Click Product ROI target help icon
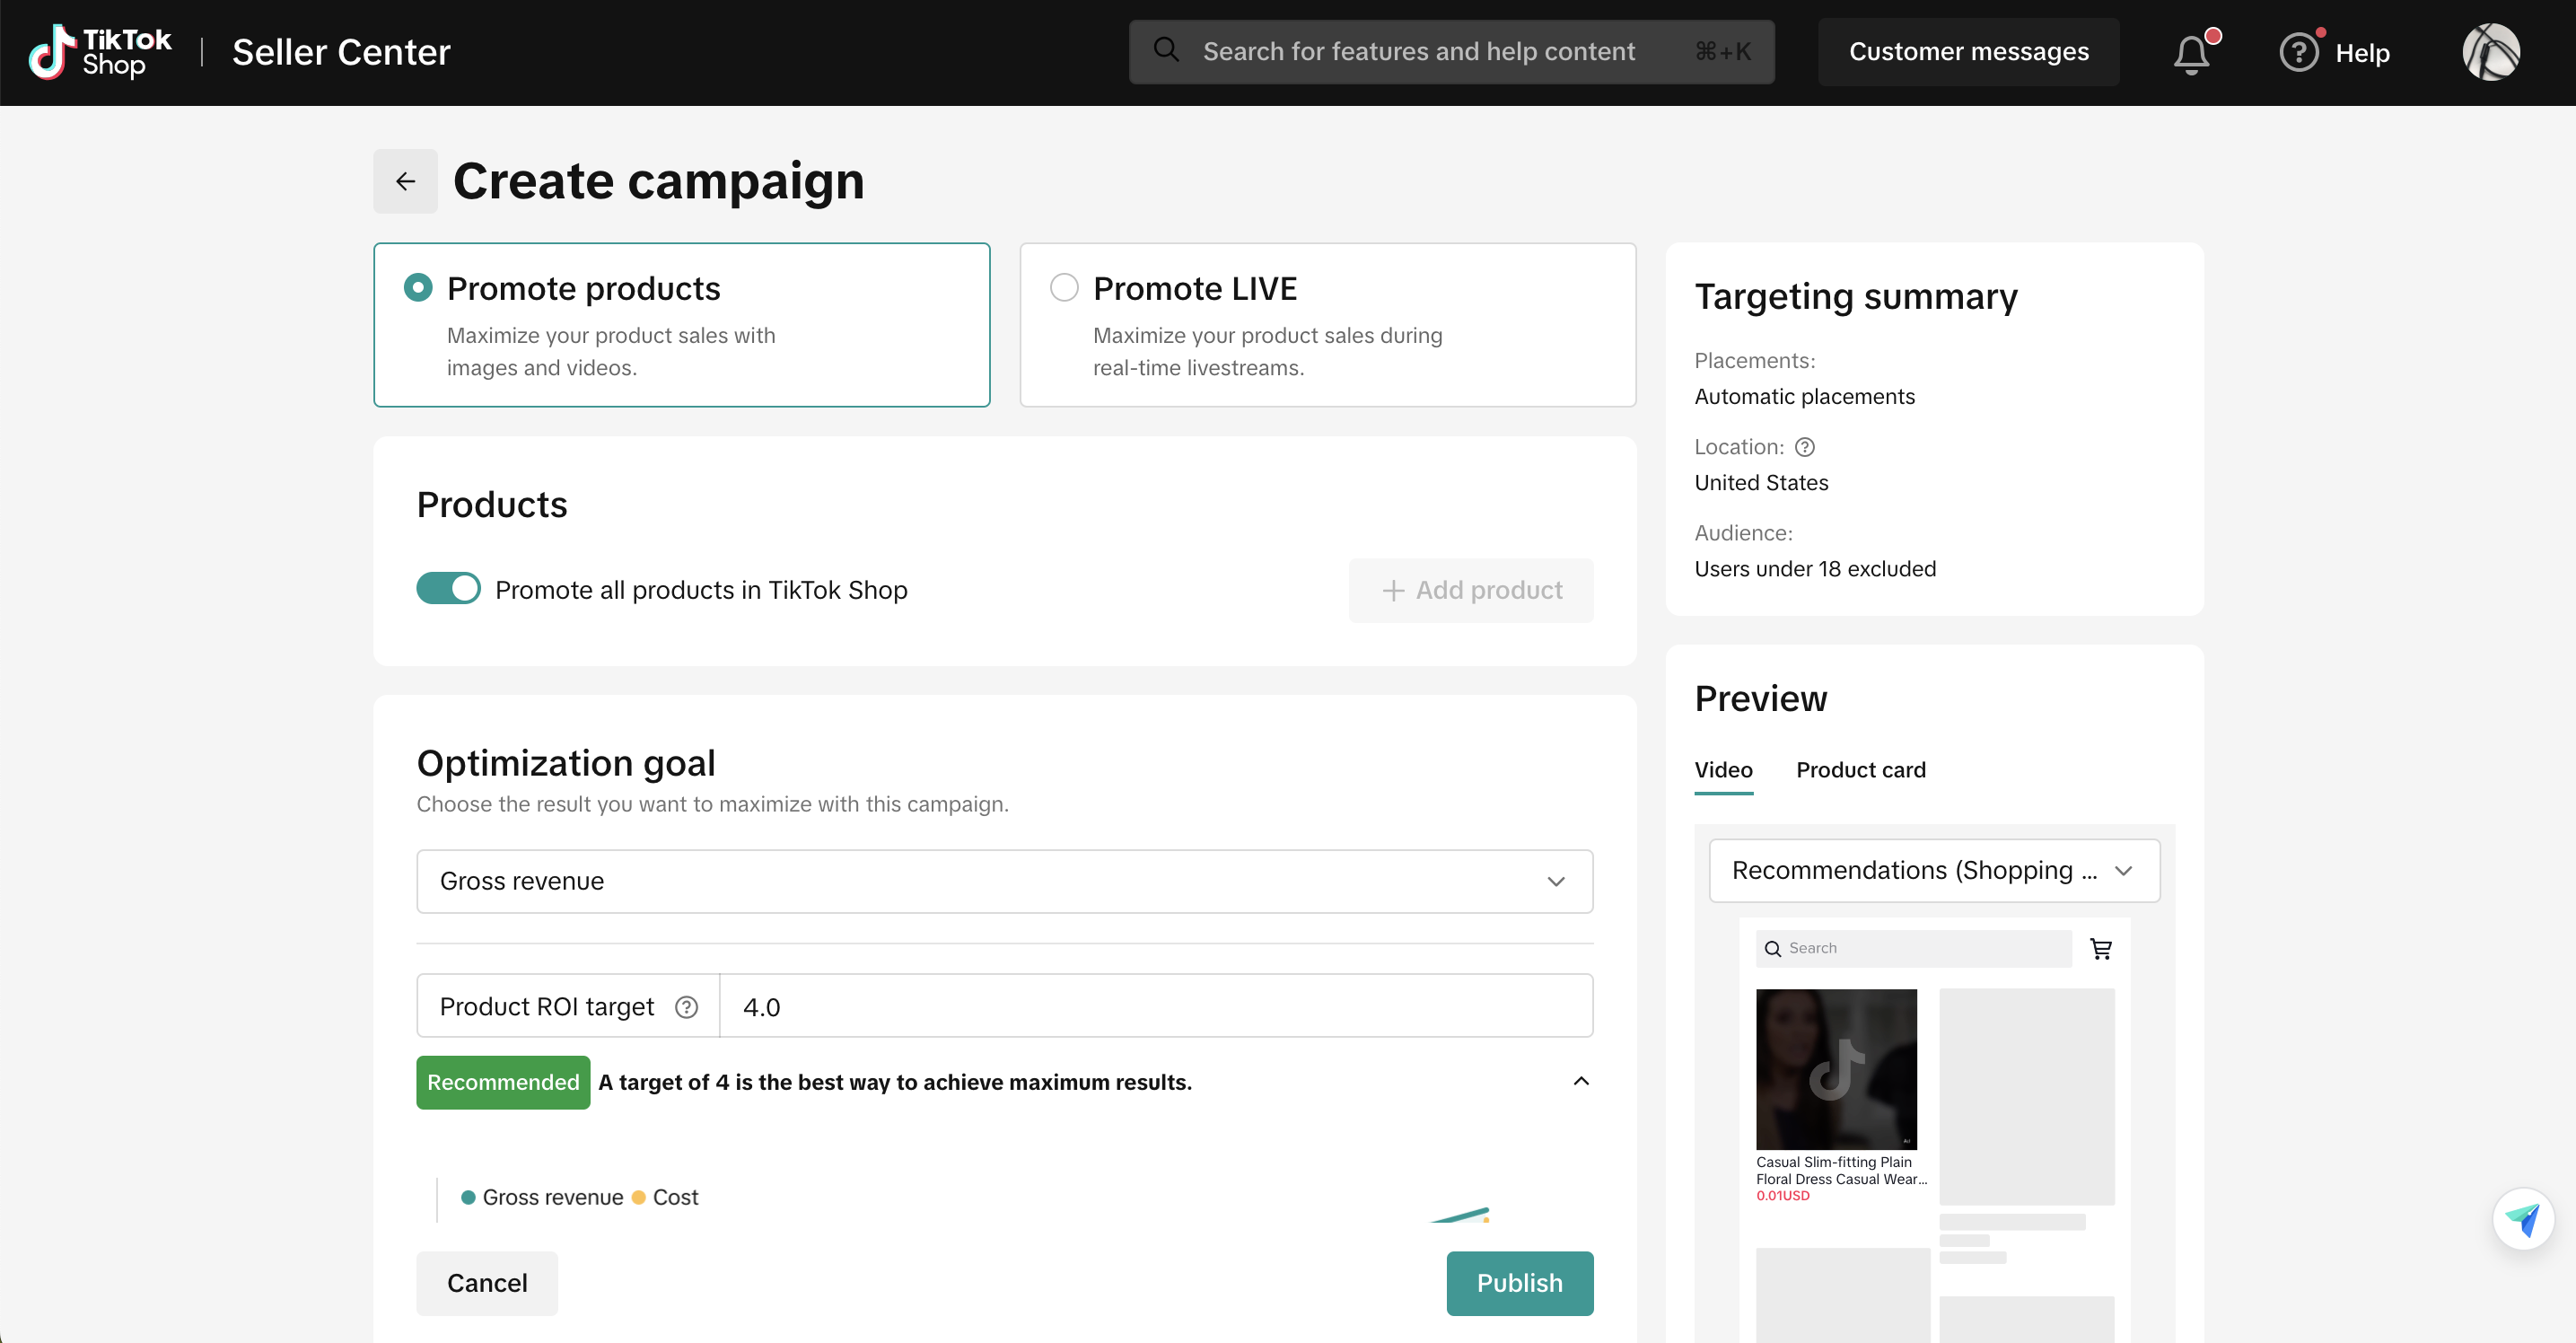 point(686,1007)
